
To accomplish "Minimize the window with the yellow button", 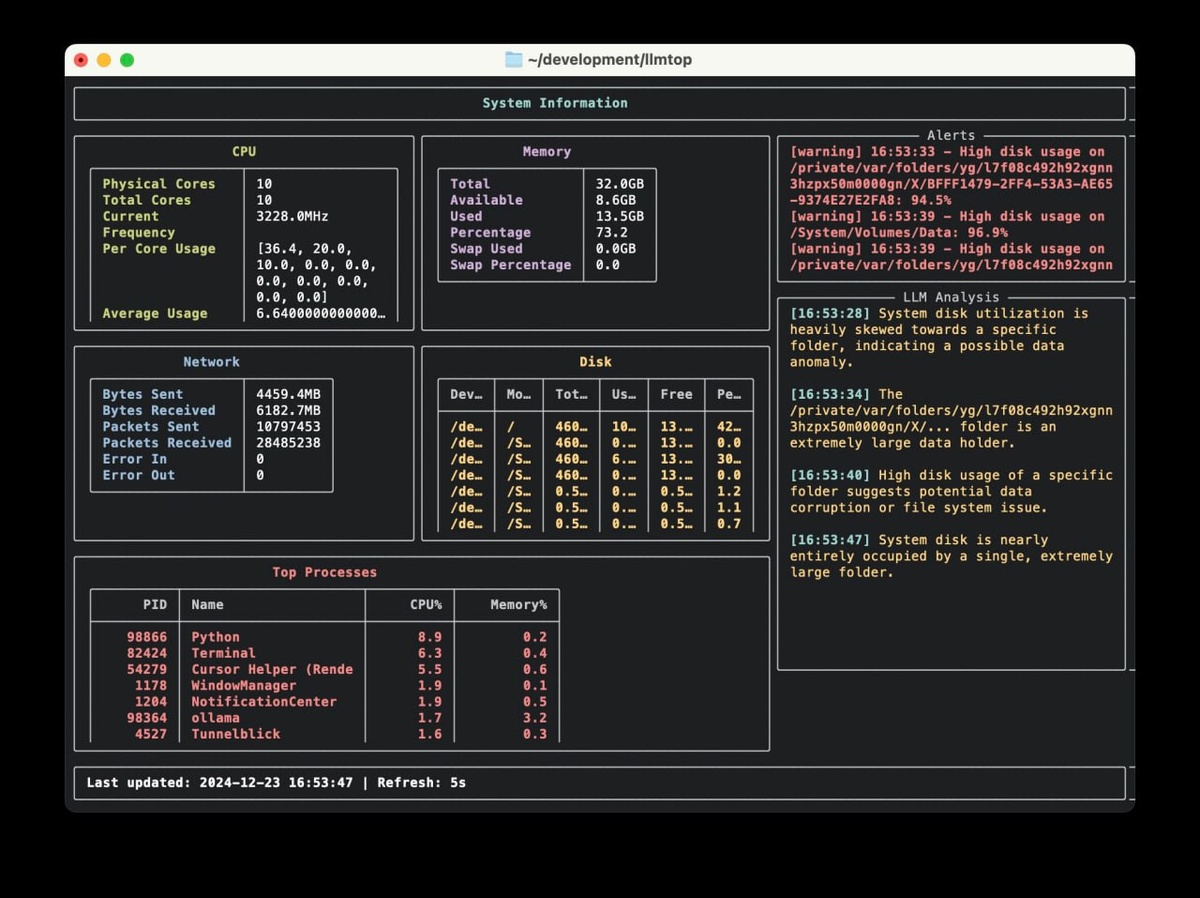I will tap(104, 60).
